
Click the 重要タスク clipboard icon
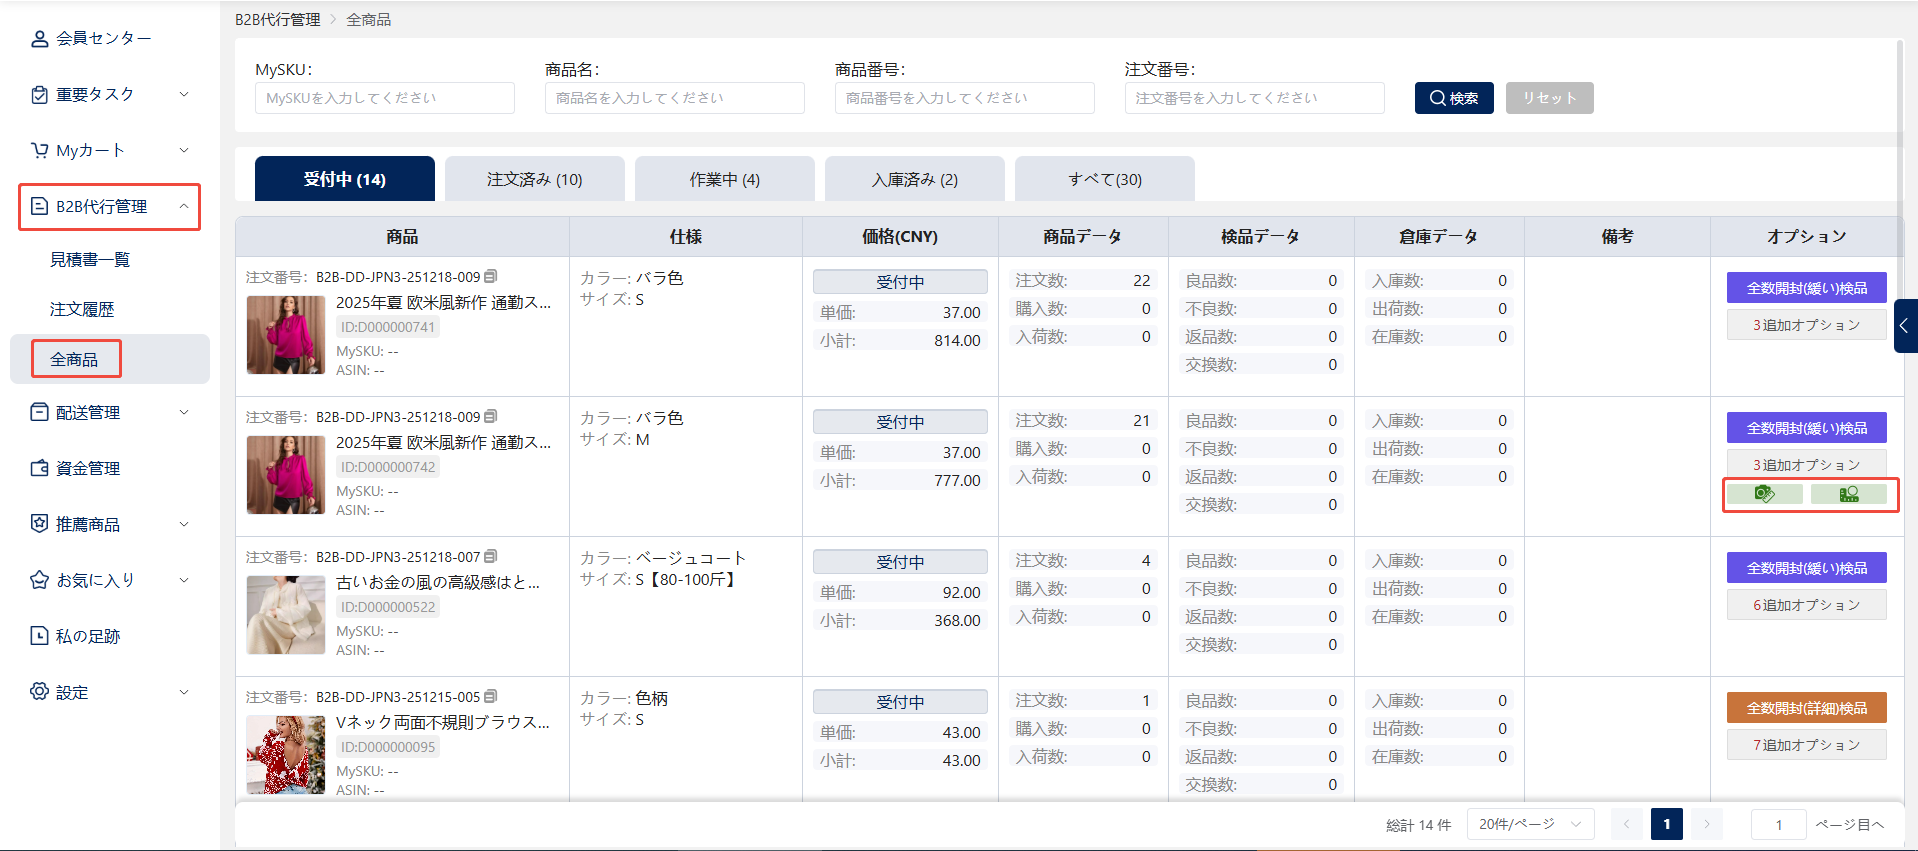(x=40, y=94)
